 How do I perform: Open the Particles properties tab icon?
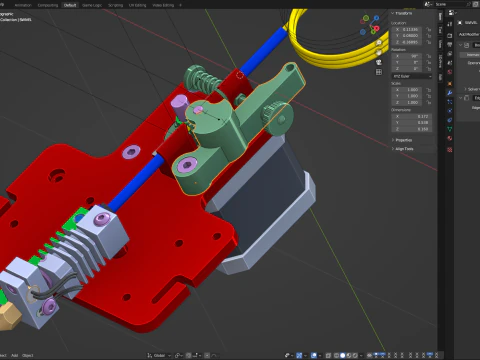point(450,102)
